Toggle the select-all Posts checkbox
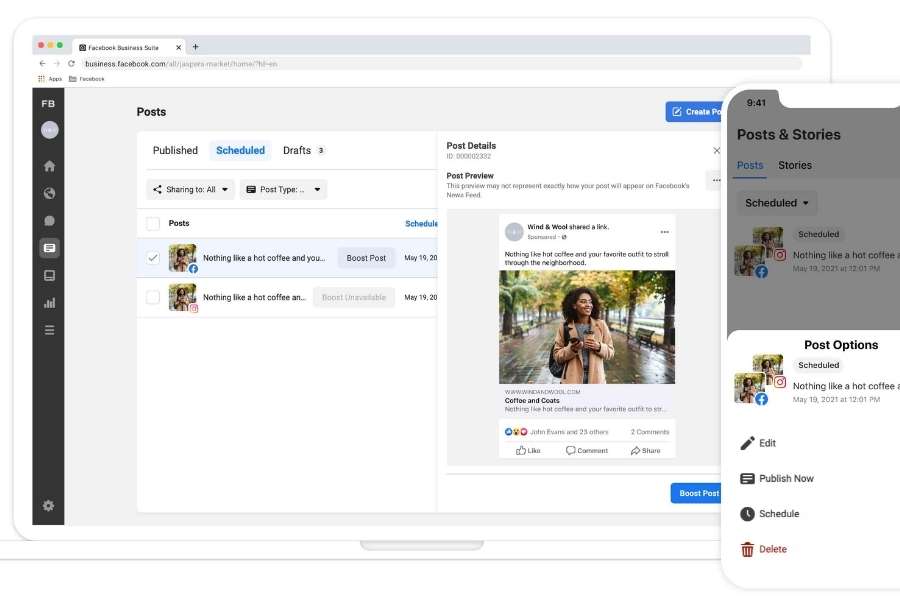The image size is (900, 600). click(153, 223)
